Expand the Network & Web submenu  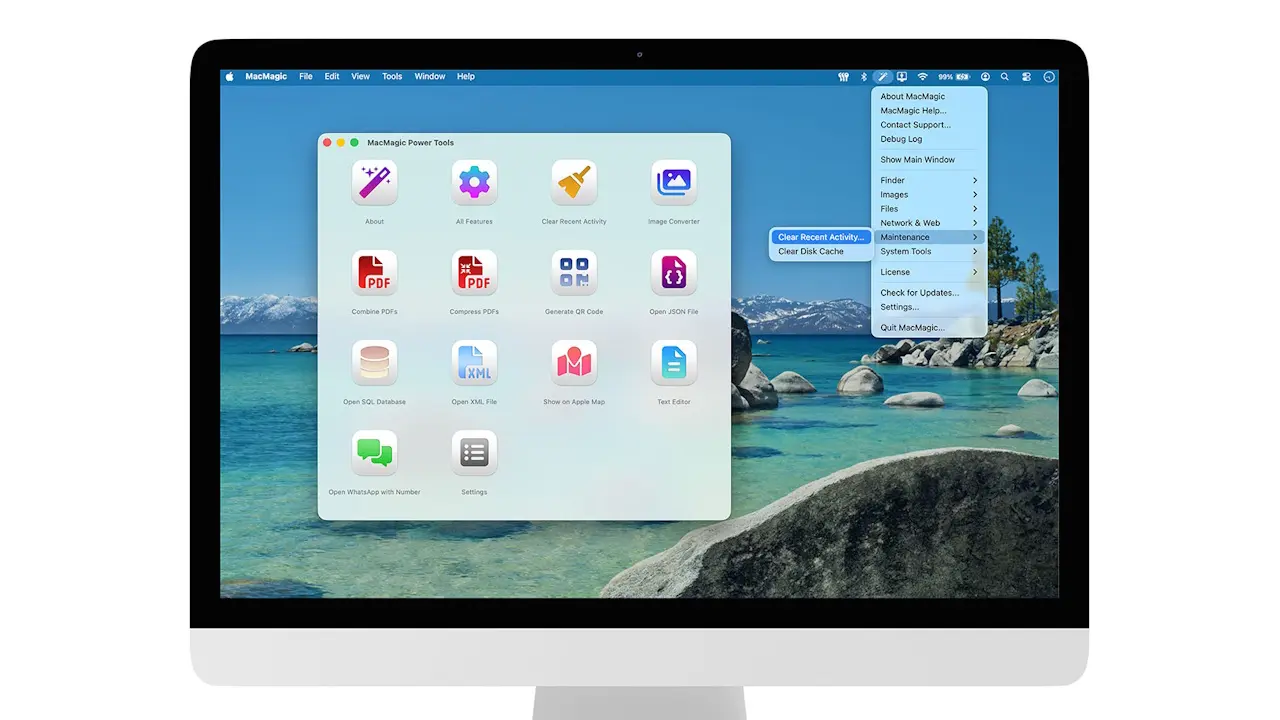pos(929,223)
